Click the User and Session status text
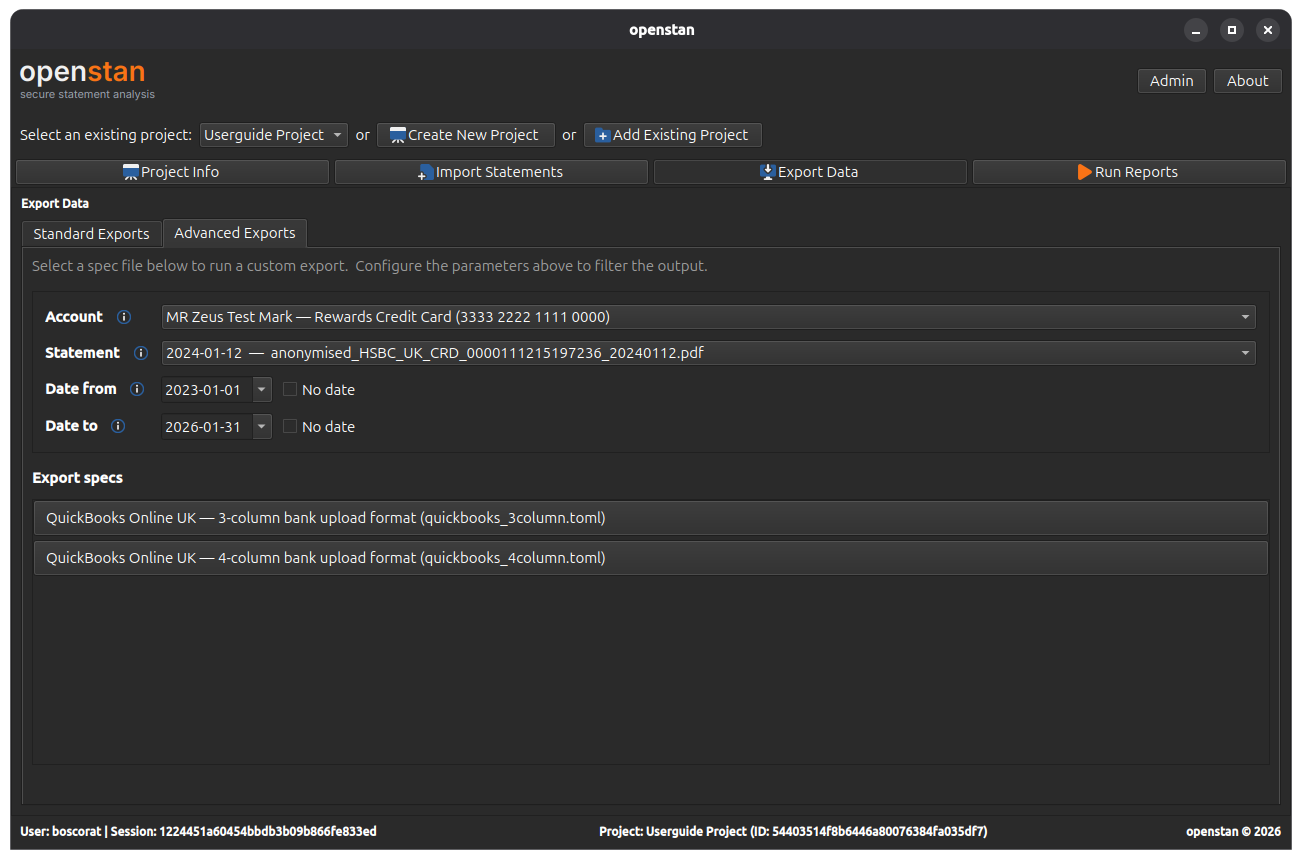Image resolution: width=1302 pixels, height=860 pixels. click(x=198, y=831)
